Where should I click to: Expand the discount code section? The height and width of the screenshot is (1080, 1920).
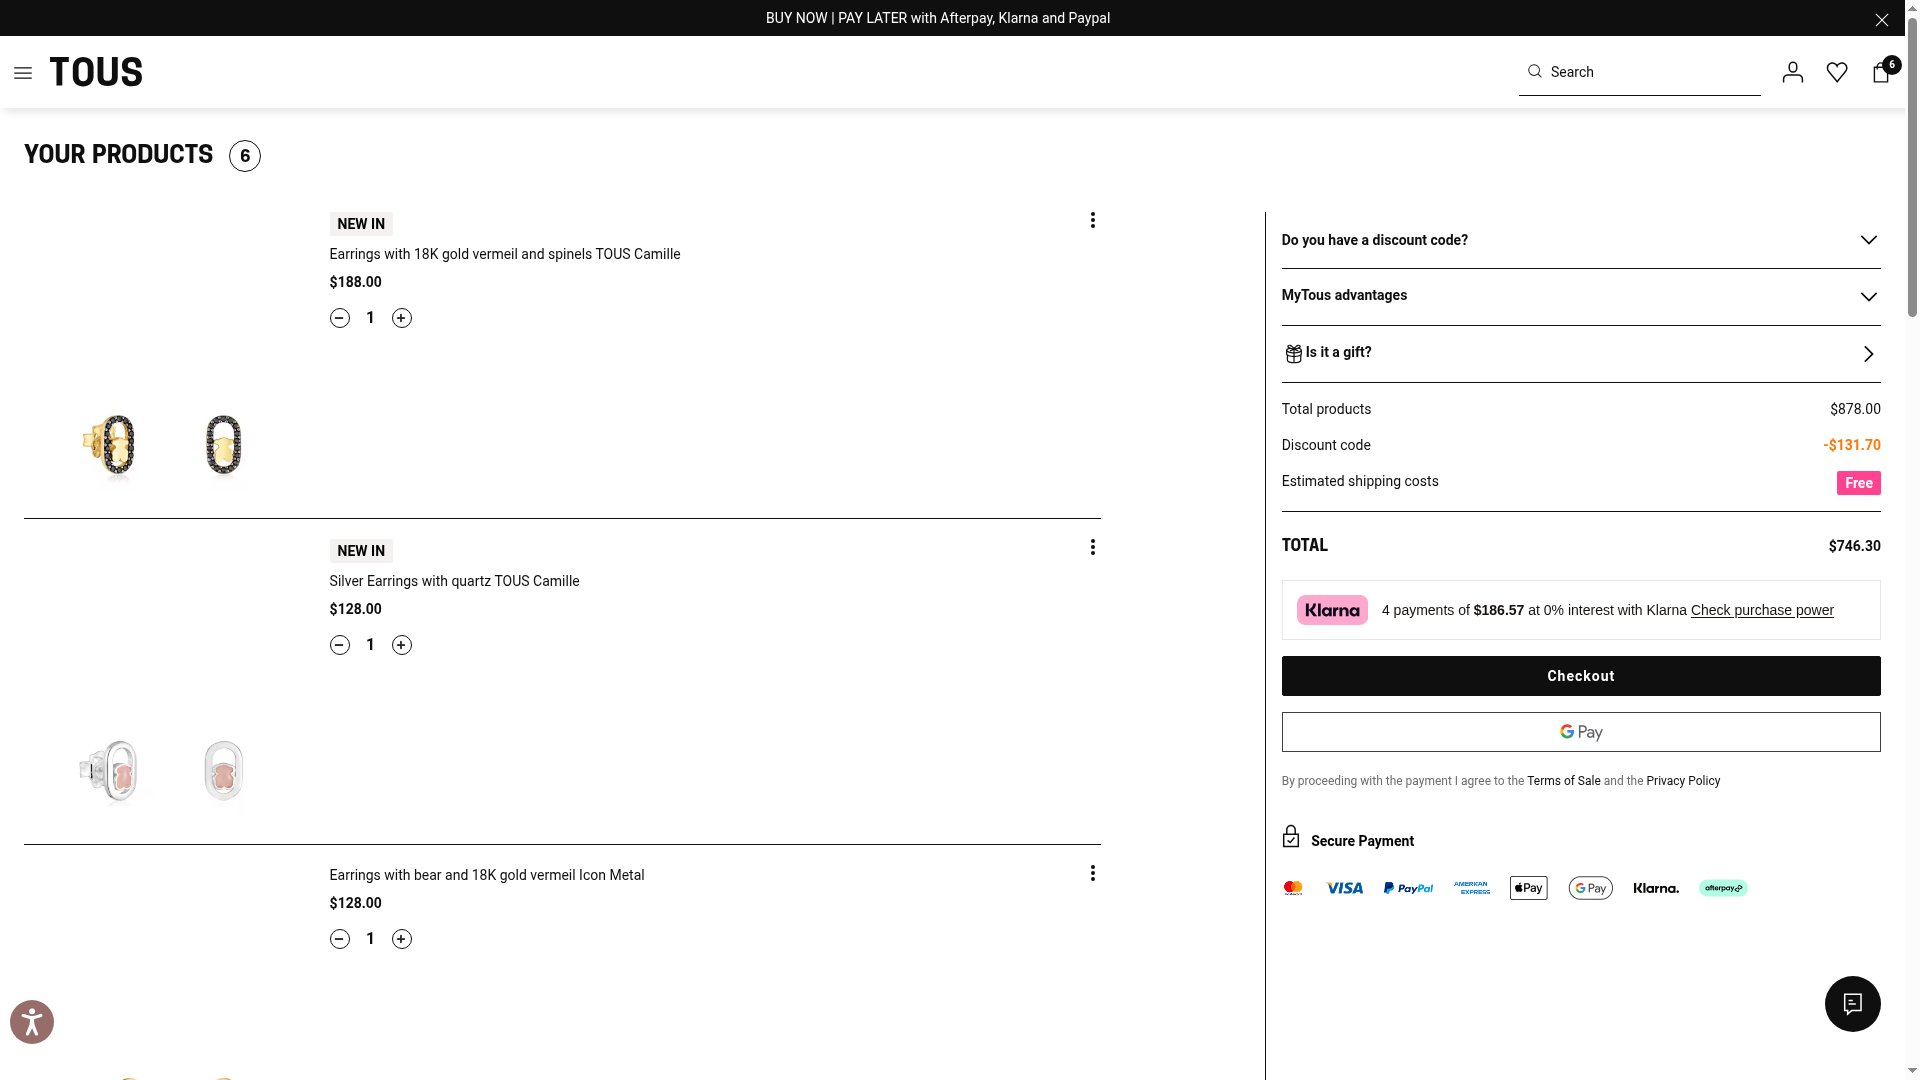(x=1580, y=240)
